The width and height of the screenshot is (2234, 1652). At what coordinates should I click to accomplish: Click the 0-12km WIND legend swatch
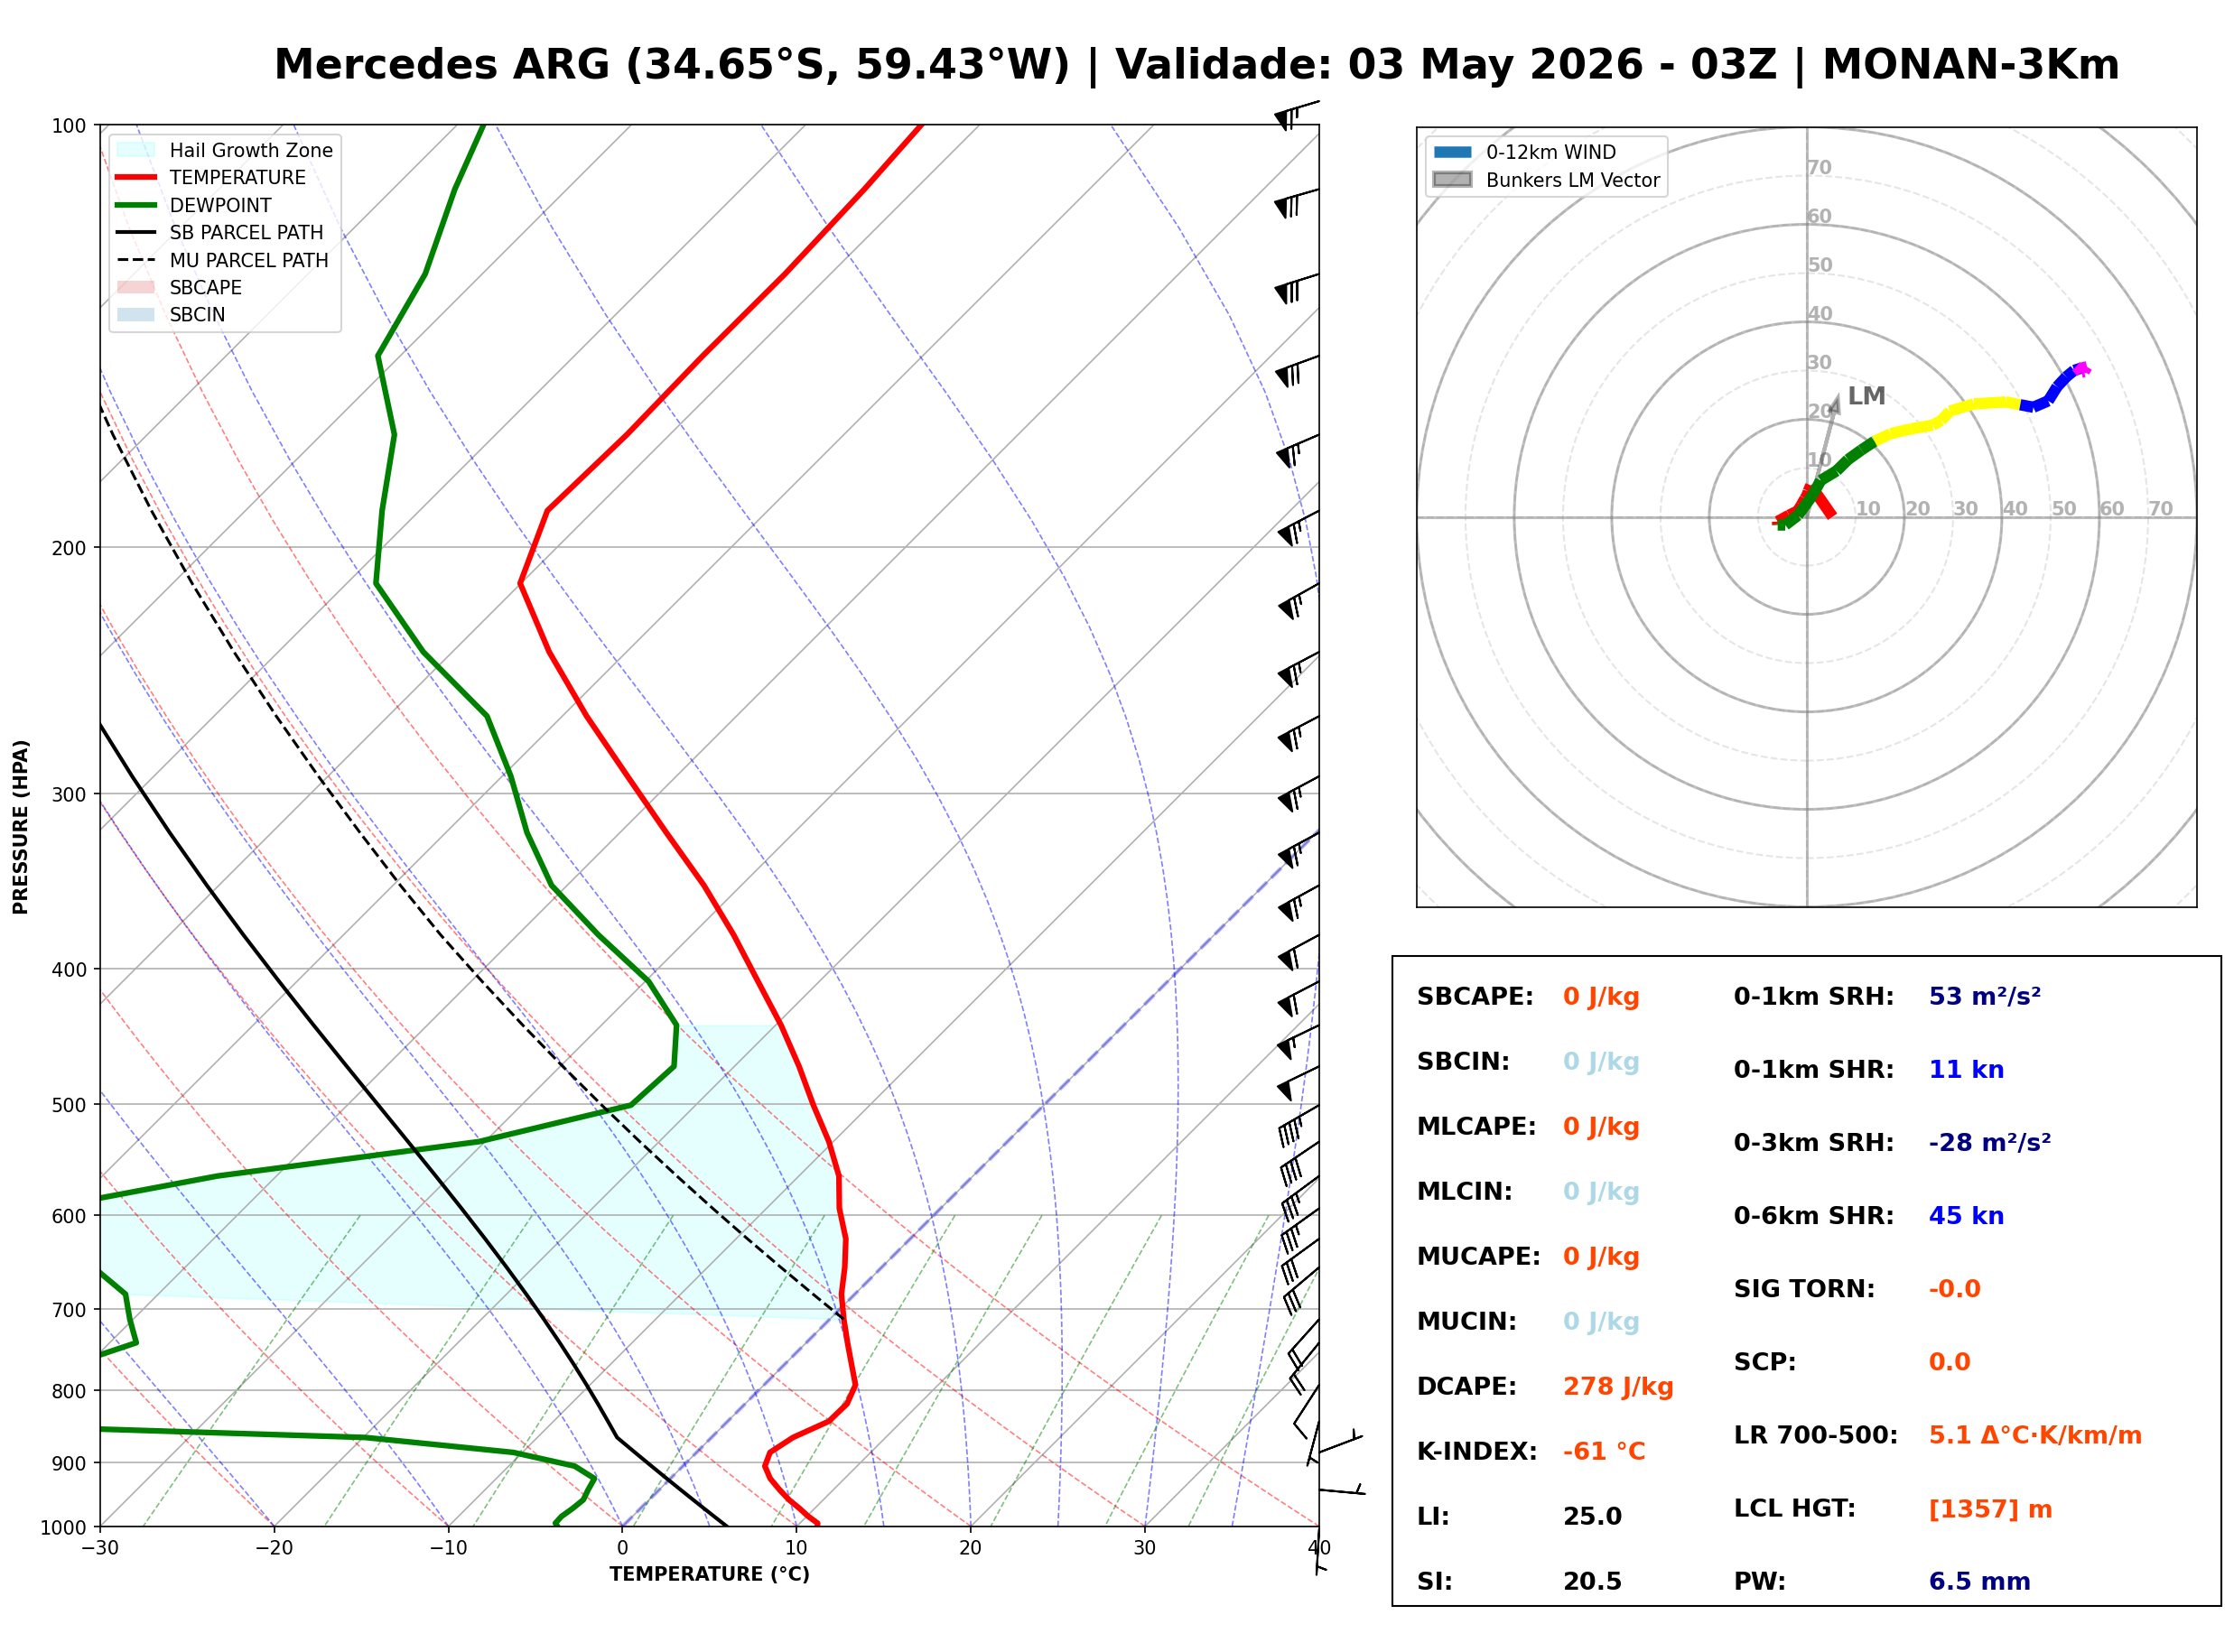(1453, 152)
